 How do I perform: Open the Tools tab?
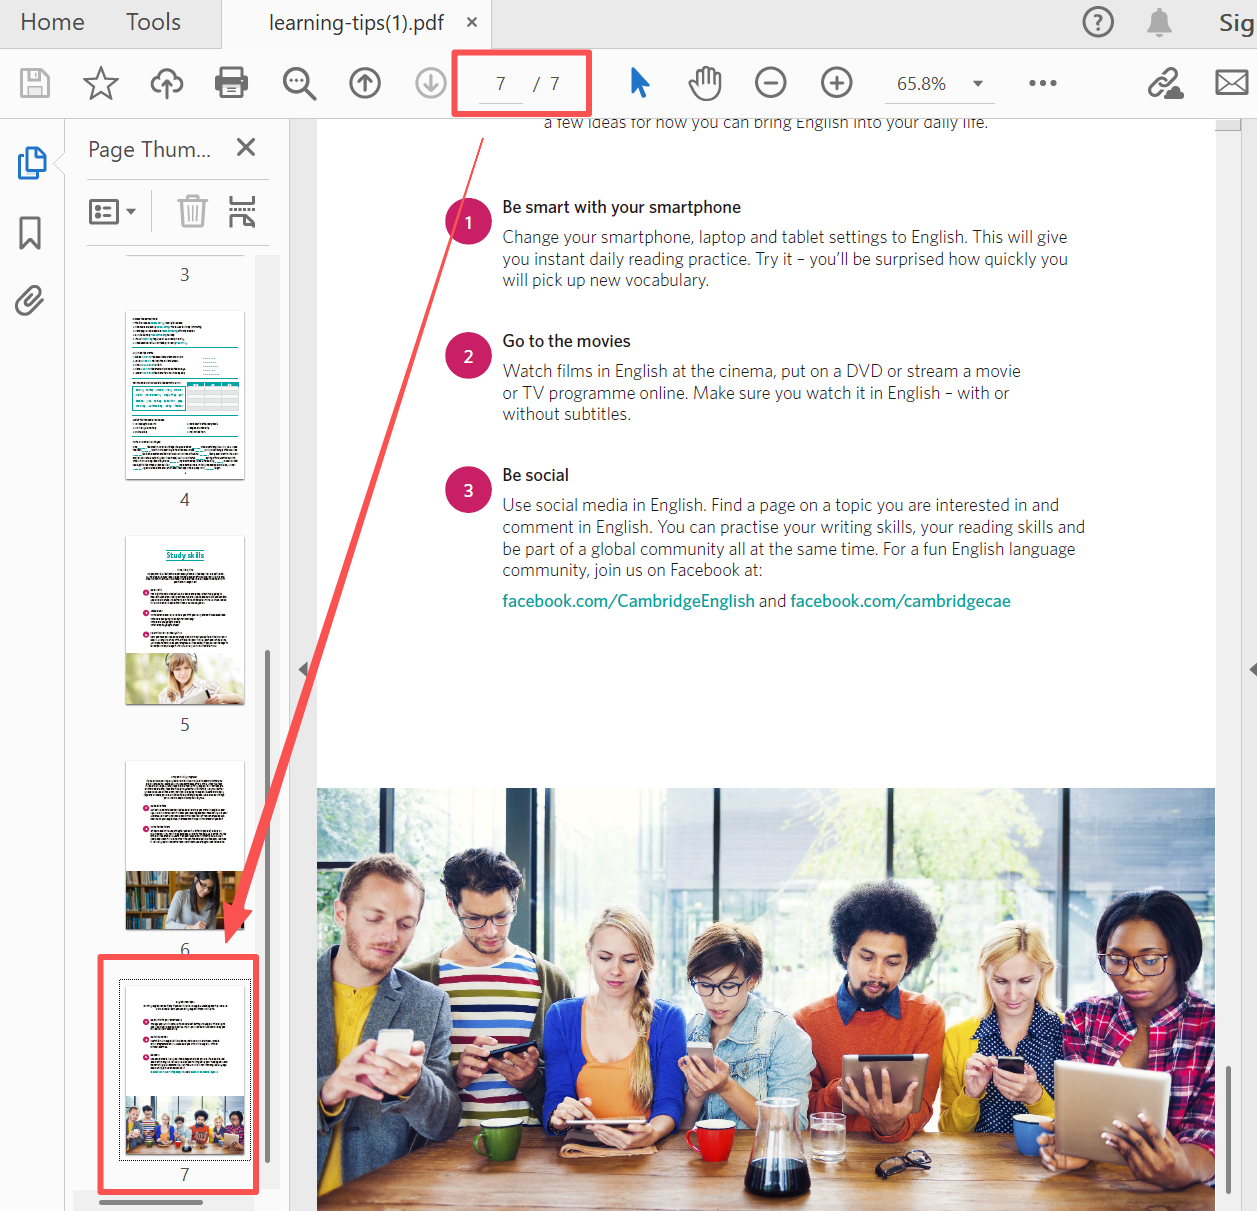pos(153,22)
